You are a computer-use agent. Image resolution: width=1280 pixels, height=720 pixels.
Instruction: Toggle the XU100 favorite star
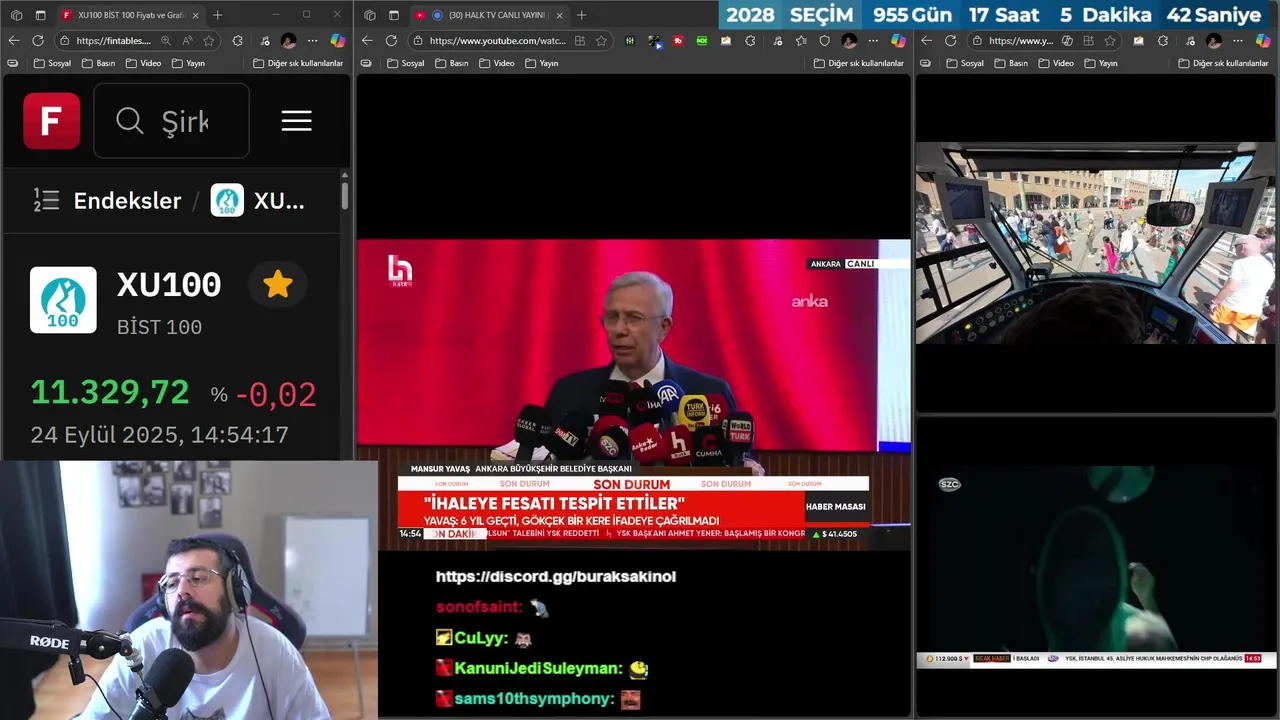[277, 285]
